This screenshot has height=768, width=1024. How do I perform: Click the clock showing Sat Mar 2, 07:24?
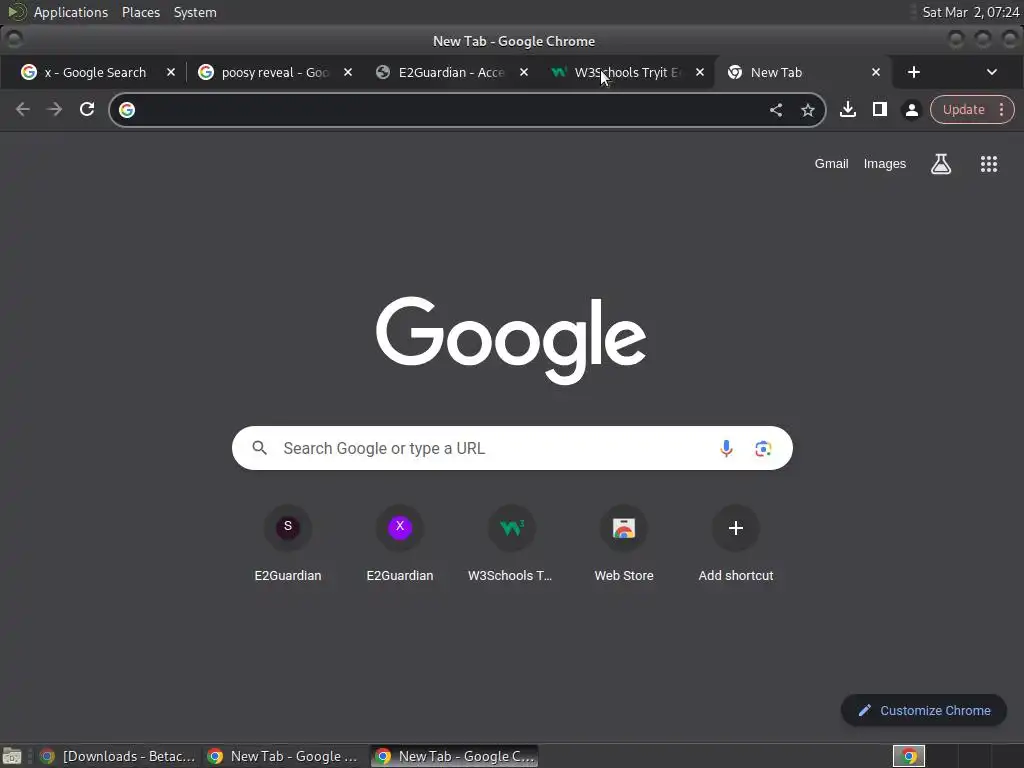[x=970, y=12]
